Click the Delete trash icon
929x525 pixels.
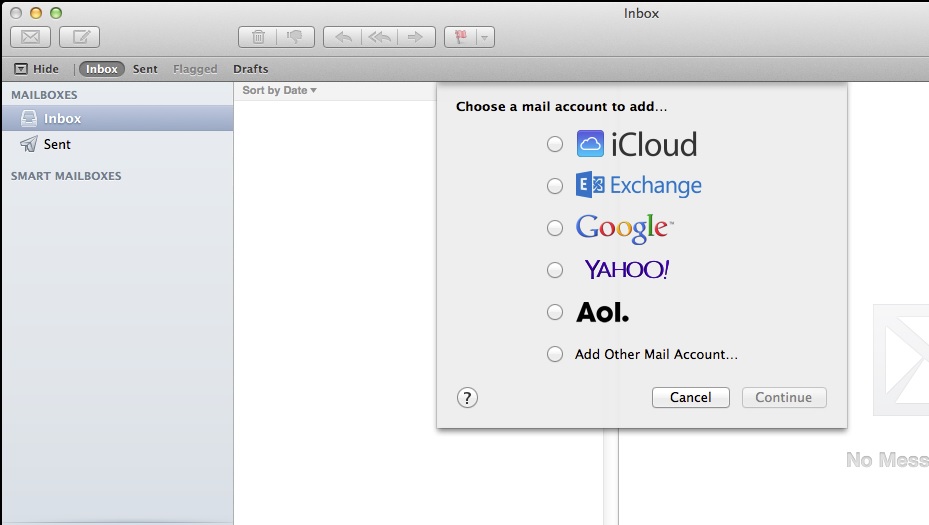[x=258, y=37]
